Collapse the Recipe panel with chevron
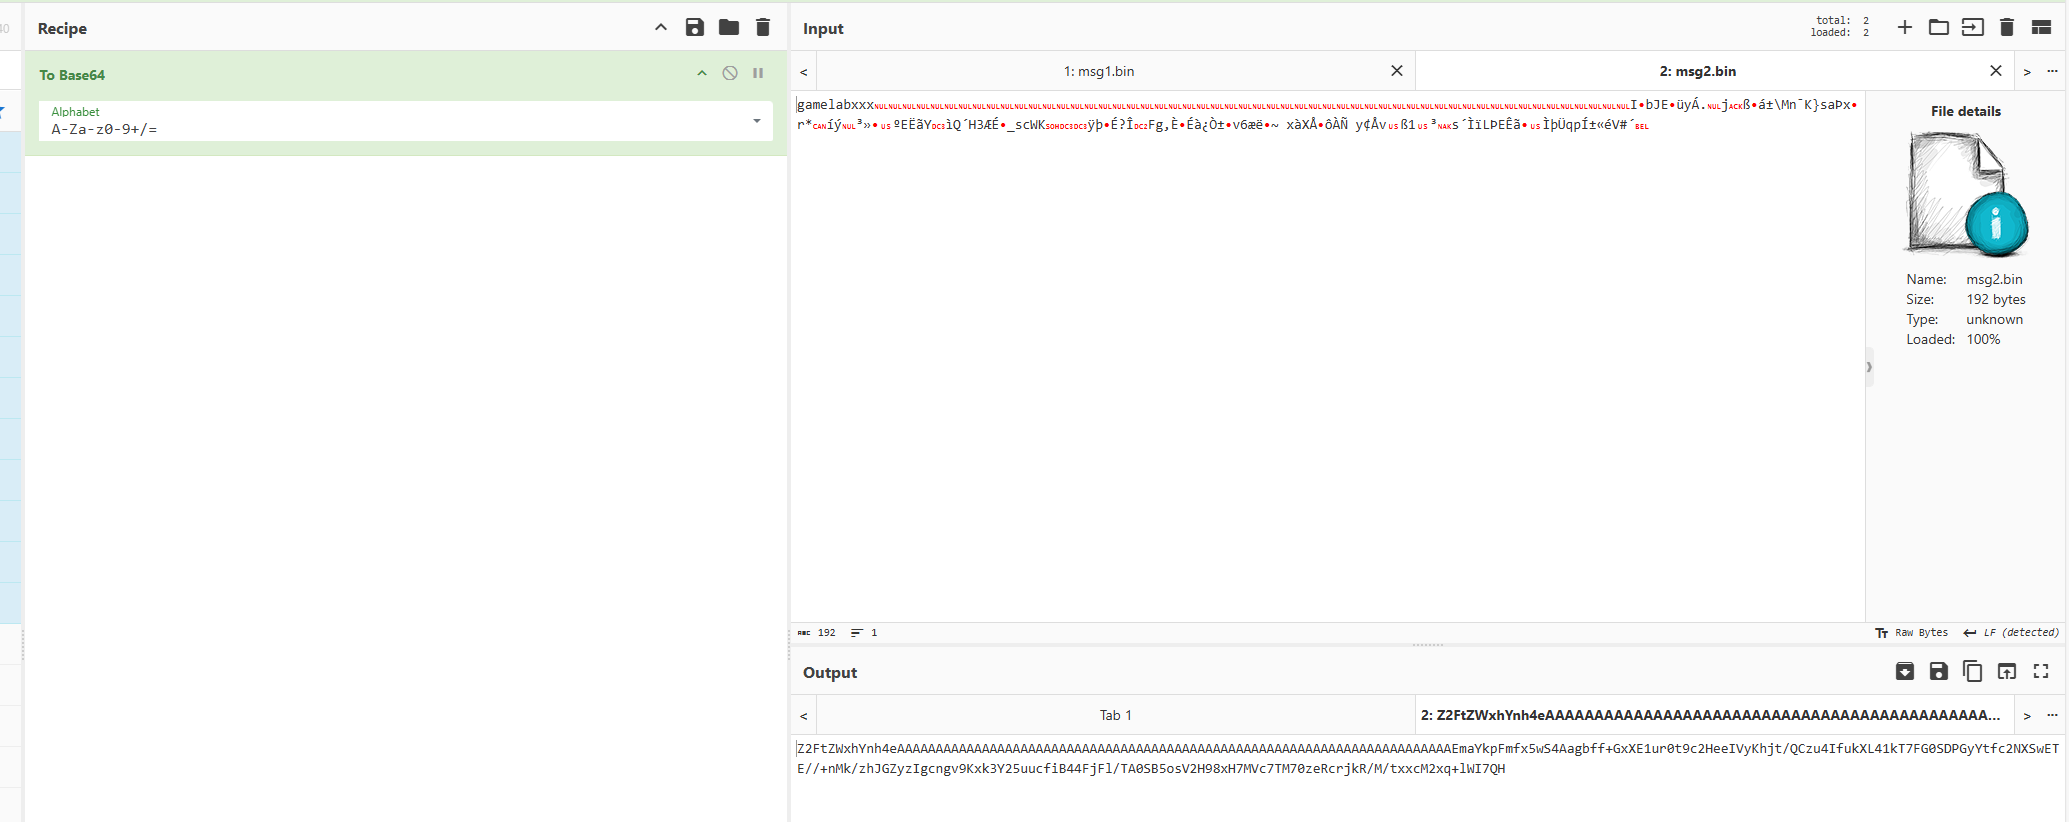 pos(661,28)
